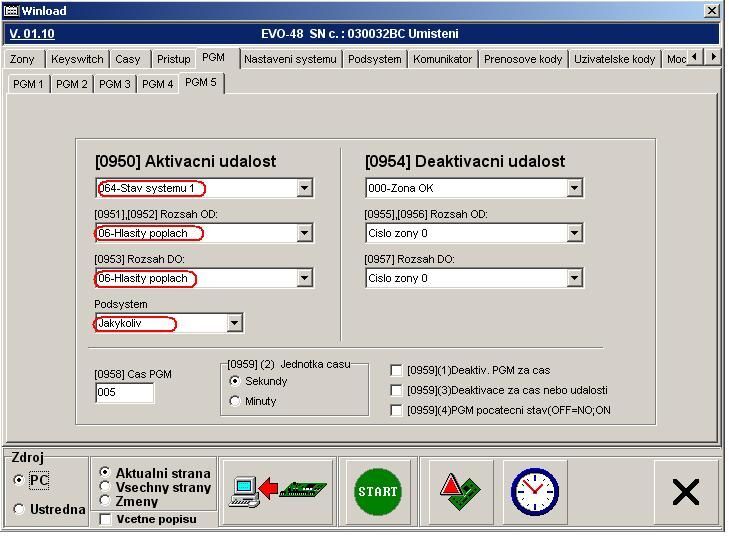Viewport: 729px width, 536px height.
Task: Switch to the Komunikator tab
Action: [x=442, y=59]
